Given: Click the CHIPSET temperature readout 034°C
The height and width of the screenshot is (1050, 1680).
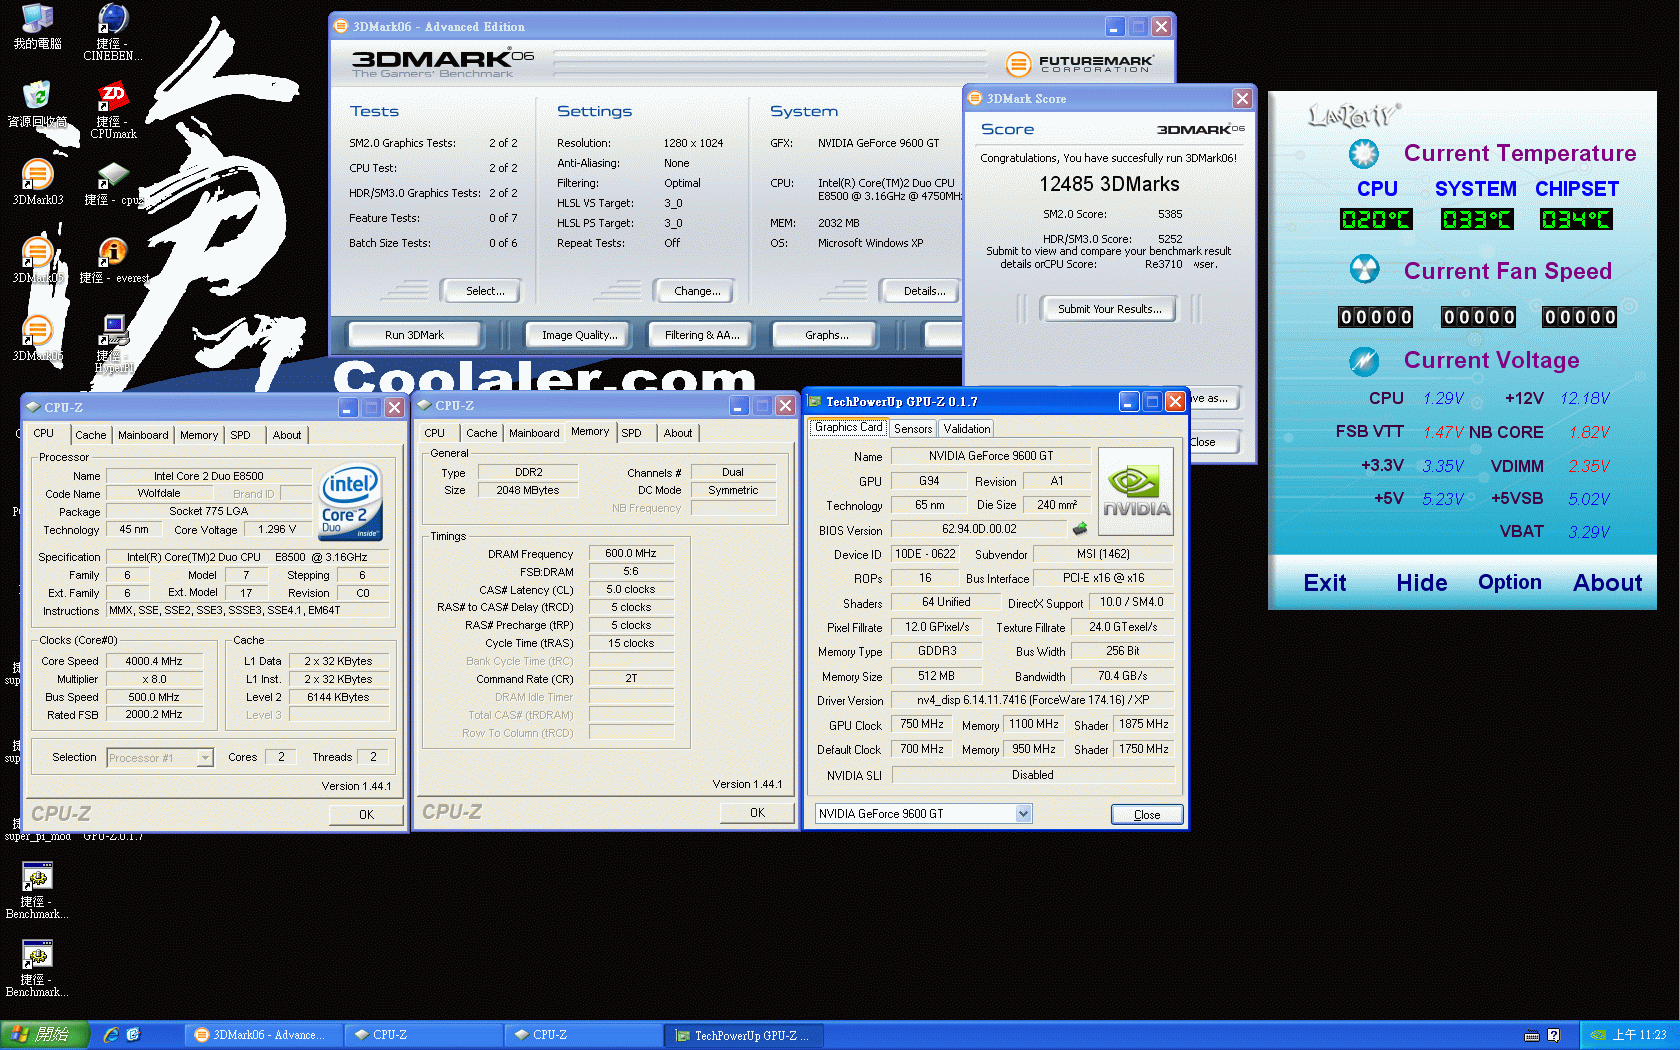Looking at the screenshot, I should pos(1576,219).
